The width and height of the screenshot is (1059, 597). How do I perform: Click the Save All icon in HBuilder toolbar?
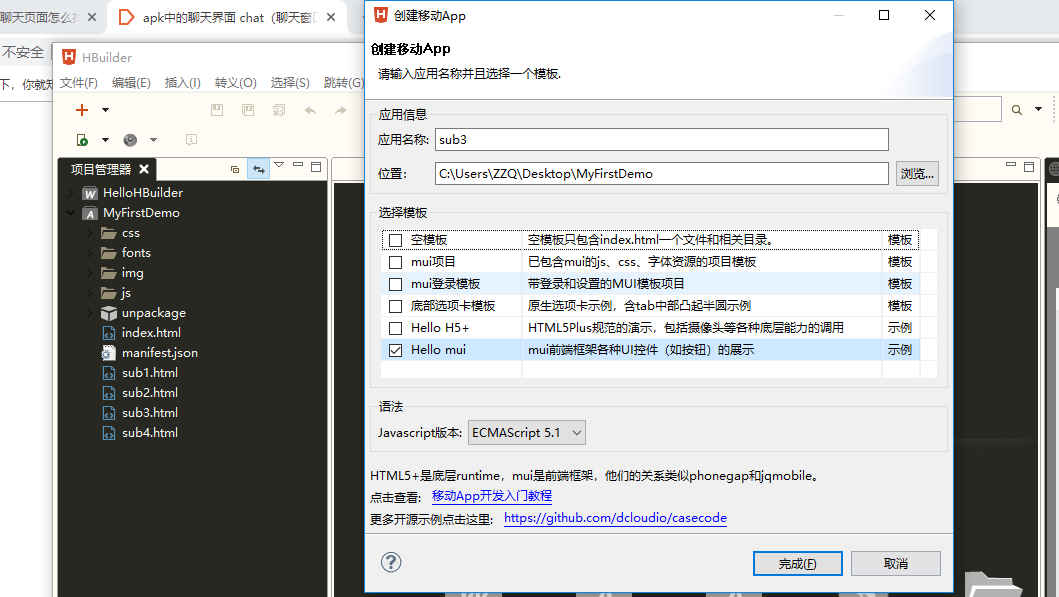pos(248,110)
